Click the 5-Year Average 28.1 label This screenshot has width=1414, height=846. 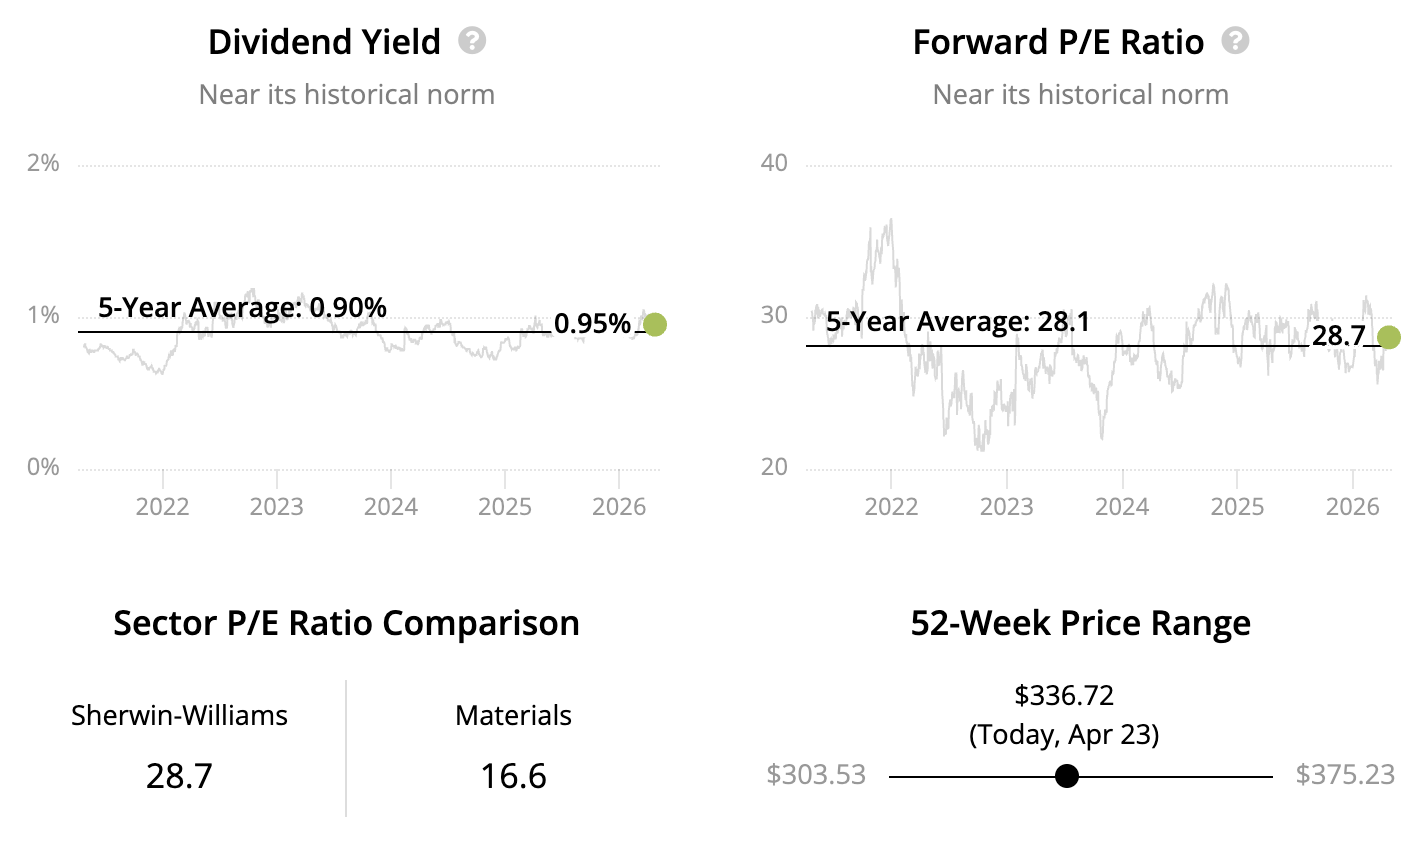click(957, 322)
